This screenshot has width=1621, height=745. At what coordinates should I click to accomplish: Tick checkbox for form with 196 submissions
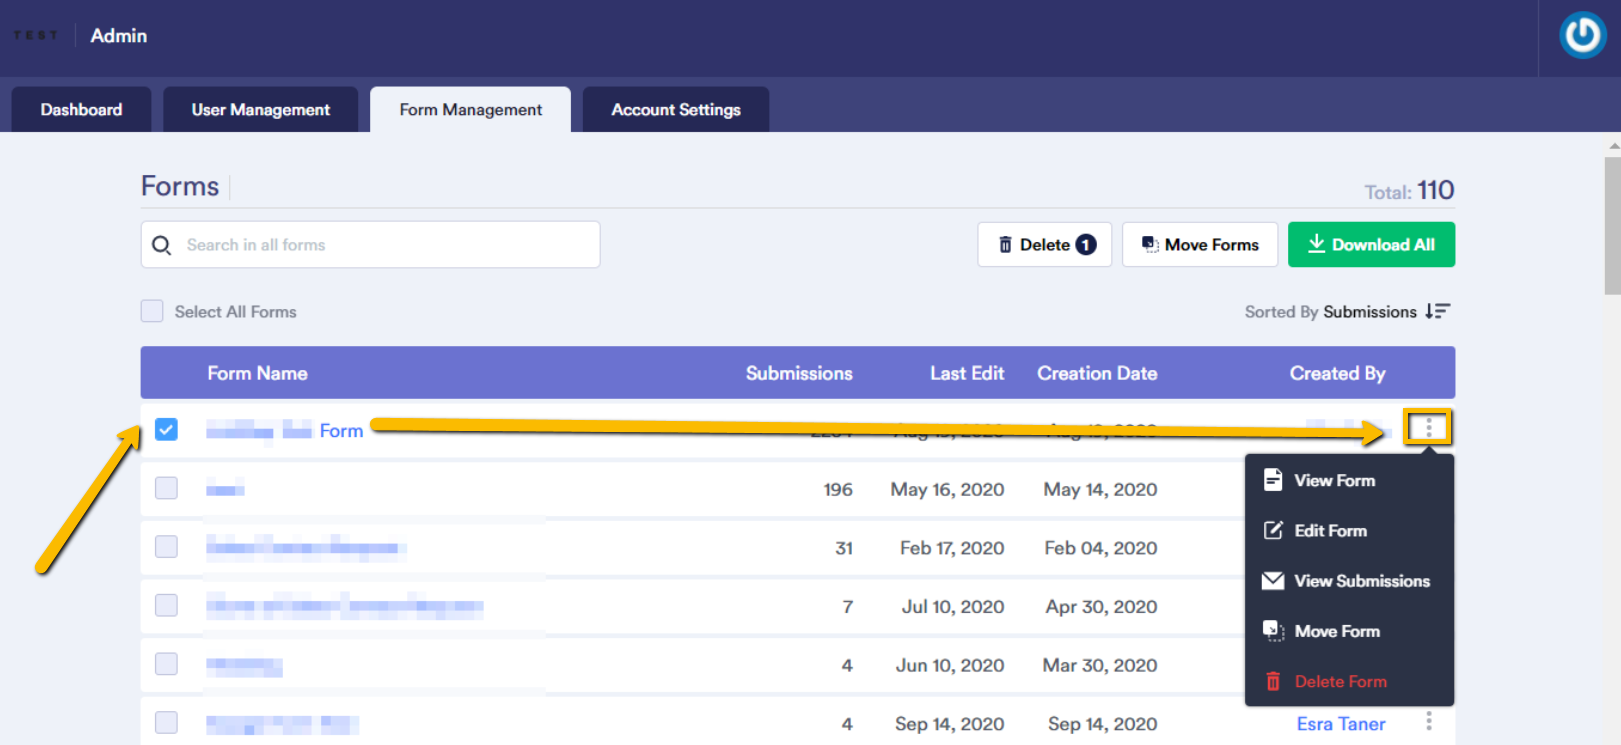[x=167, y=489]
